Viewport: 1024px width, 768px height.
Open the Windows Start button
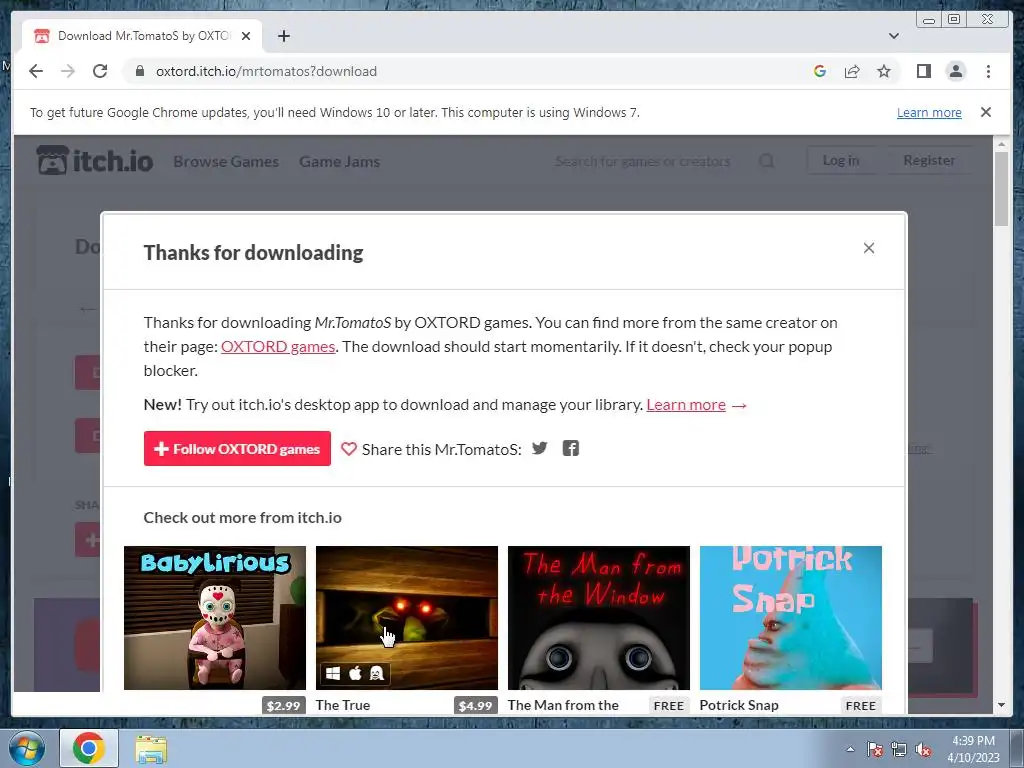coord(27,748)
